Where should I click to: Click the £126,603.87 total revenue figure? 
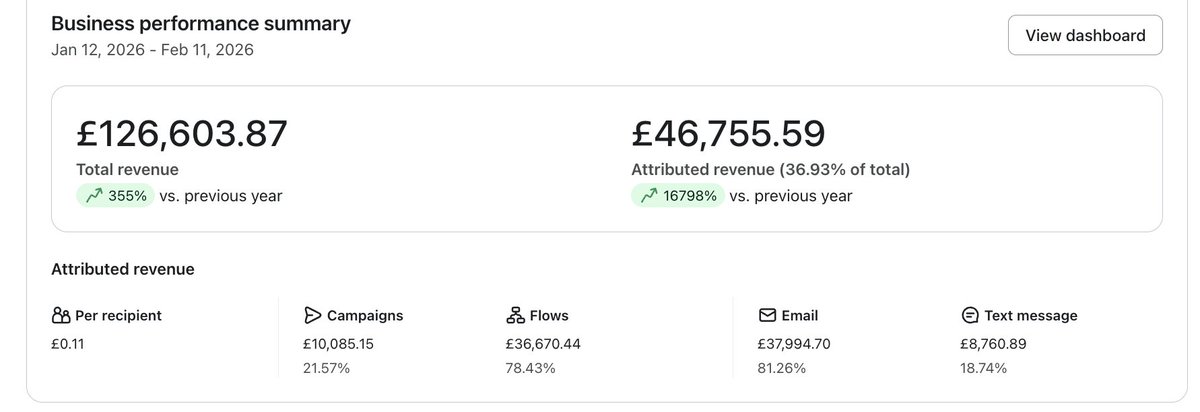click(182, 134)
